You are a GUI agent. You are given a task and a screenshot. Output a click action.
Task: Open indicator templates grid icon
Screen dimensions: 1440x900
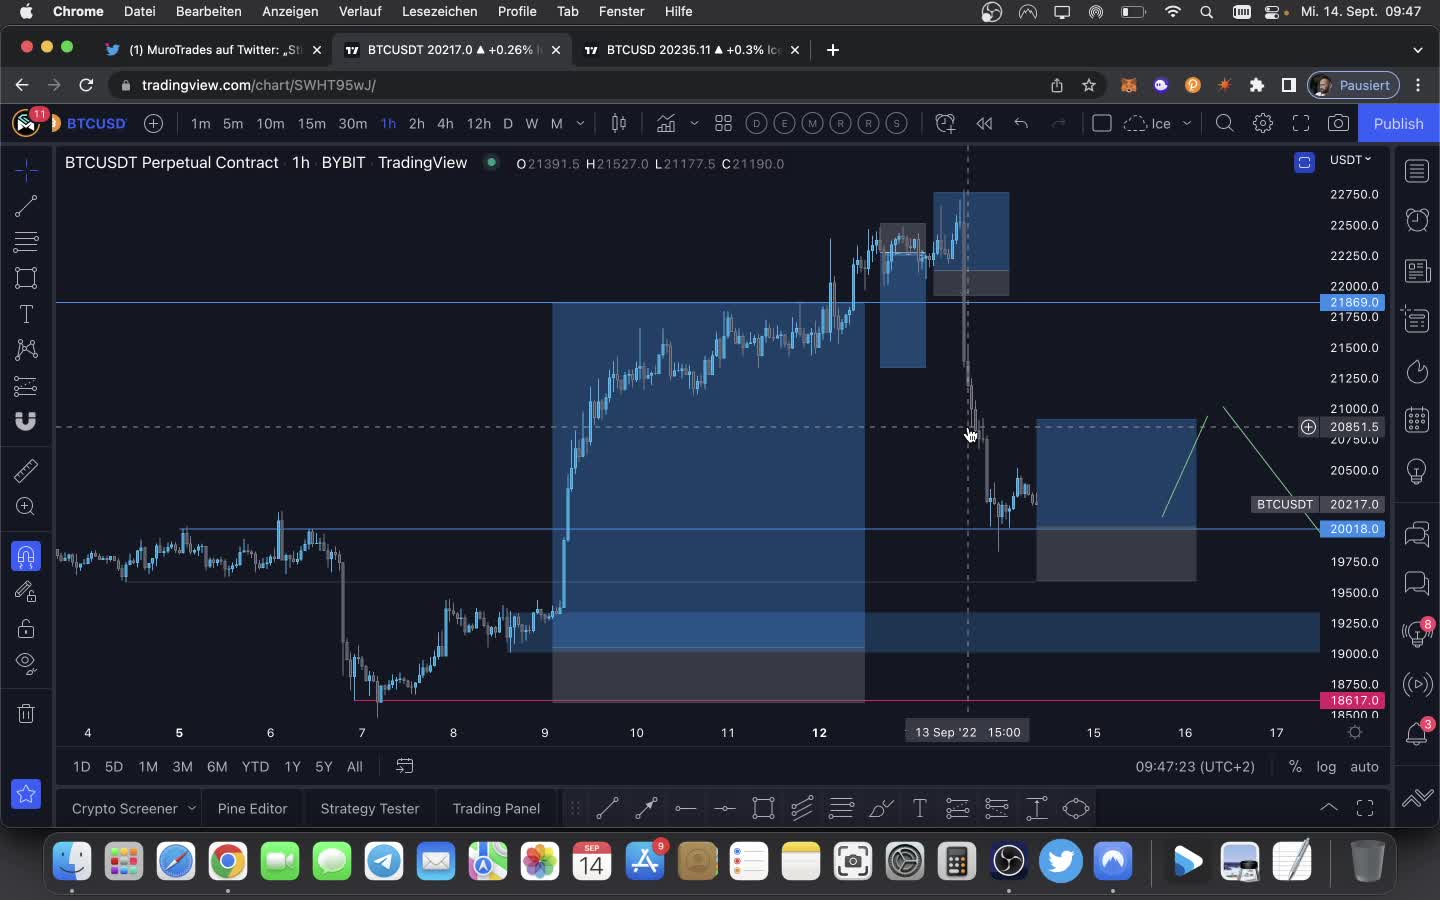pyautogui.click(x=723, y=123)
